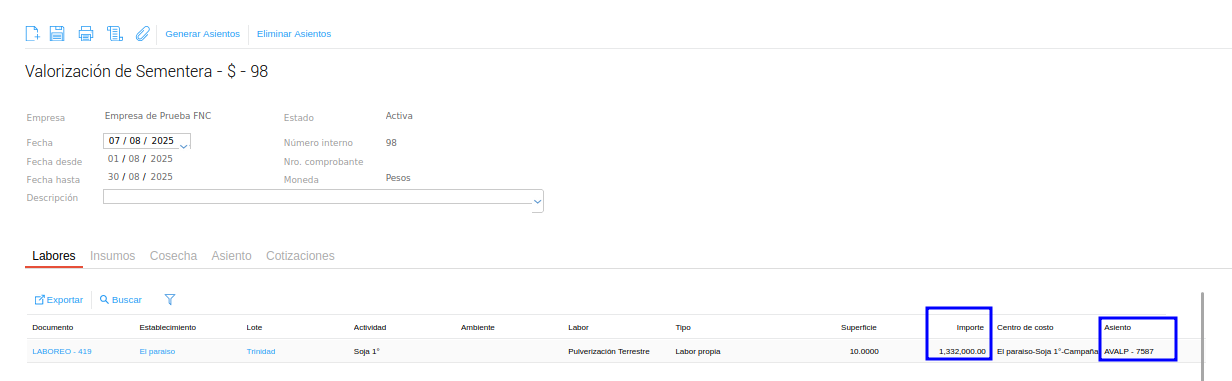Click the Pesos moneda value
Viewport: 1232px width, 381px height.
(x=398, y=178)
